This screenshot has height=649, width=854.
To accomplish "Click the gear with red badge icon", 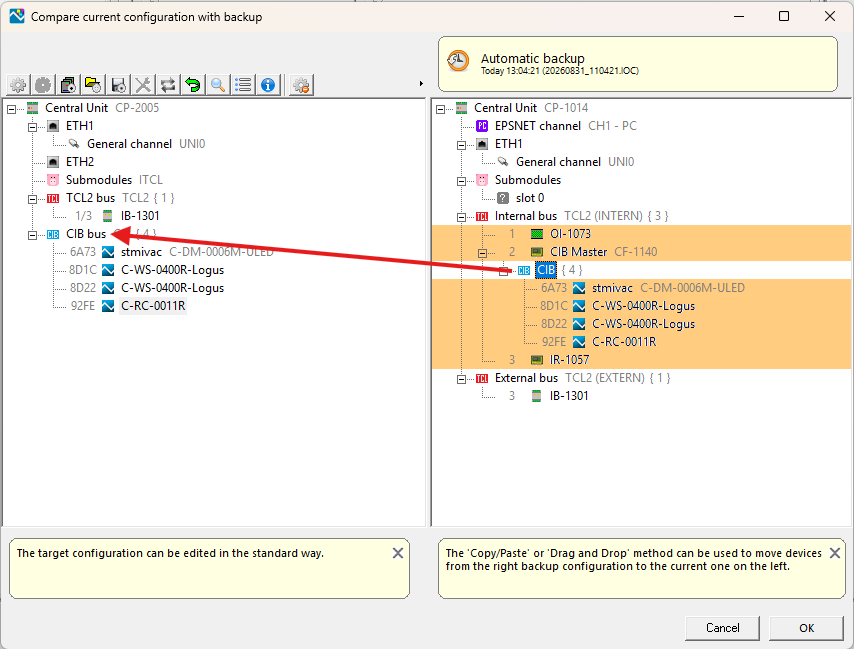I will click(301, 85).
